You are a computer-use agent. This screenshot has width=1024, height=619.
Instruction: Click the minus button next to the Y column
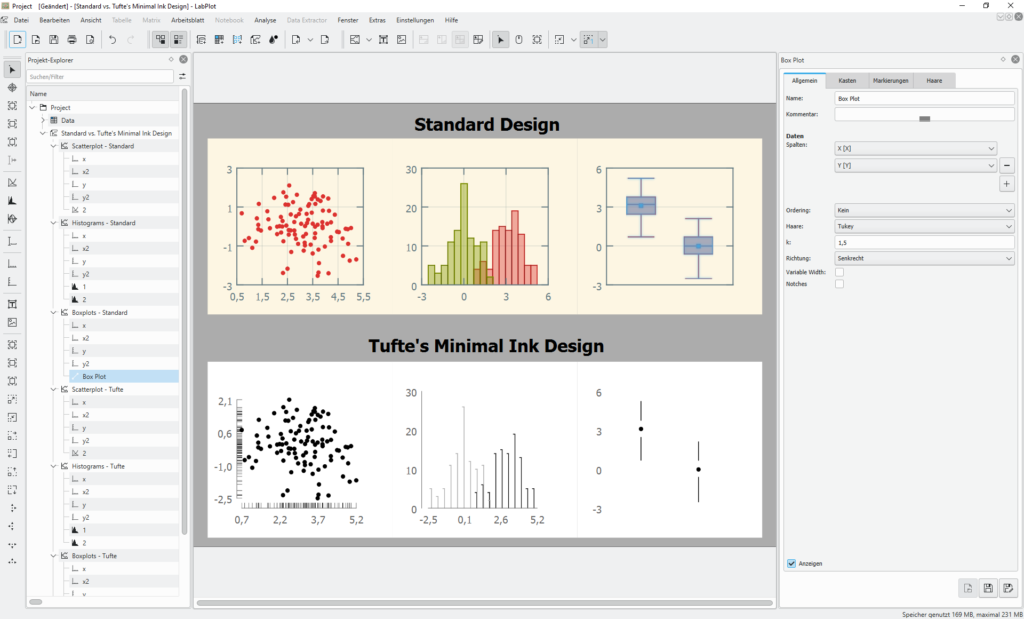[x=1007, y=166]
